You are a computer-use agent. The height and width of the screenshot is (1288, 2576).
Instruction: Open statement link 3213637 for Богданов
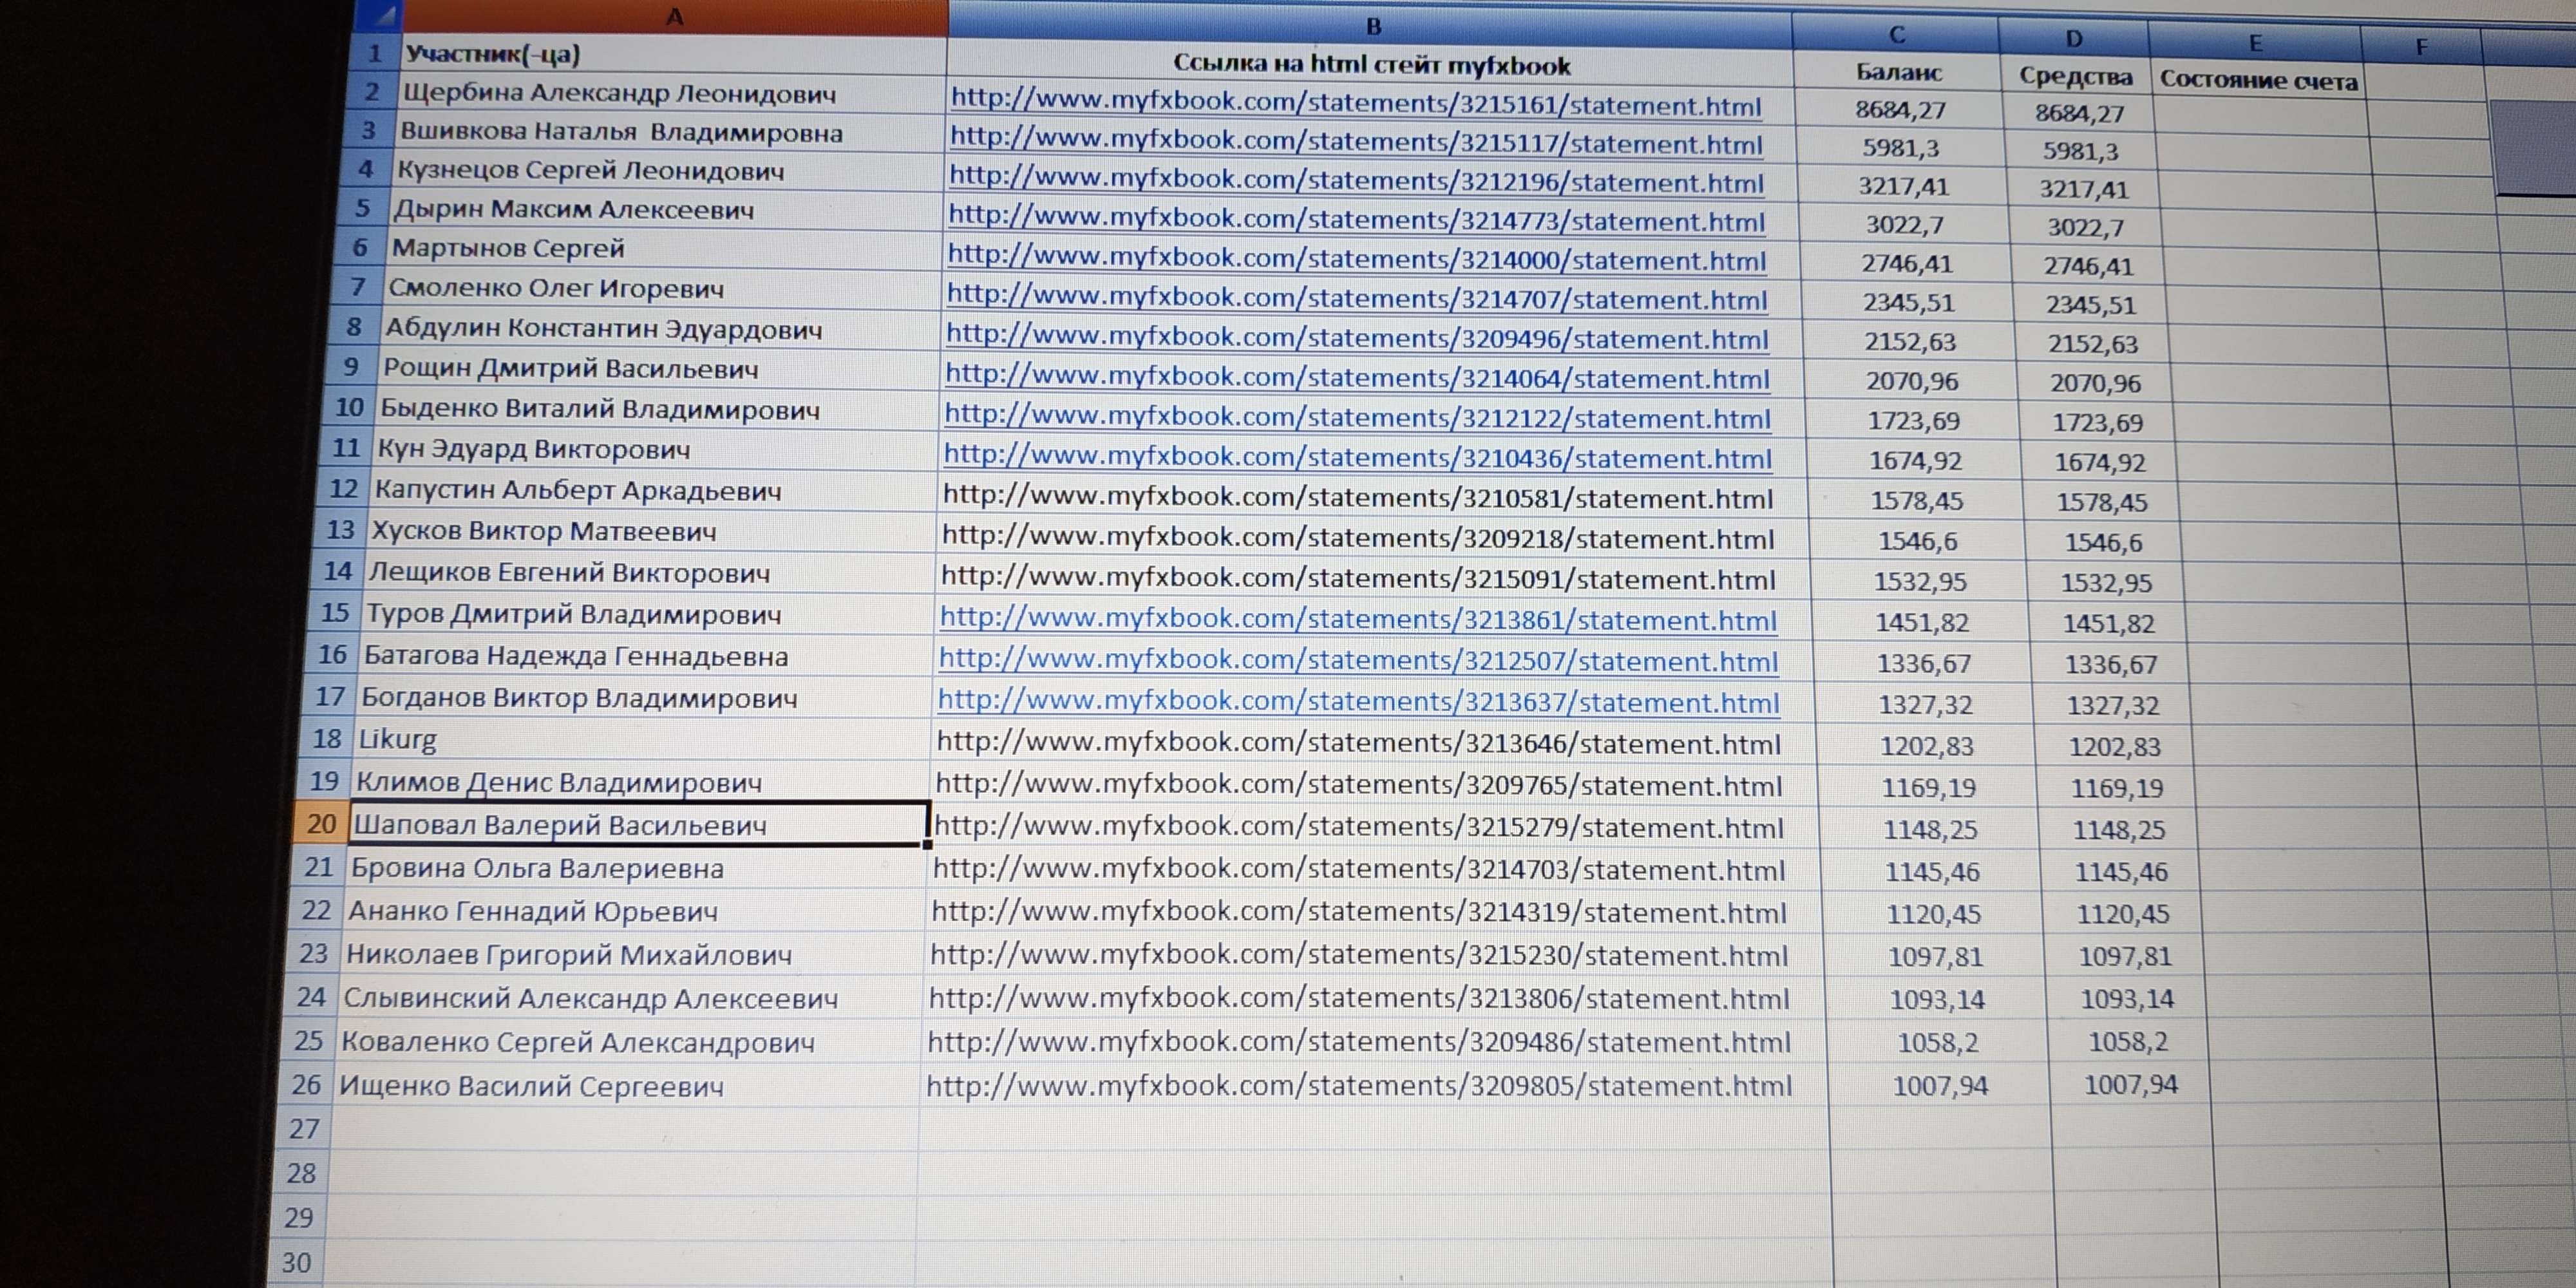tap(1358, 701)
